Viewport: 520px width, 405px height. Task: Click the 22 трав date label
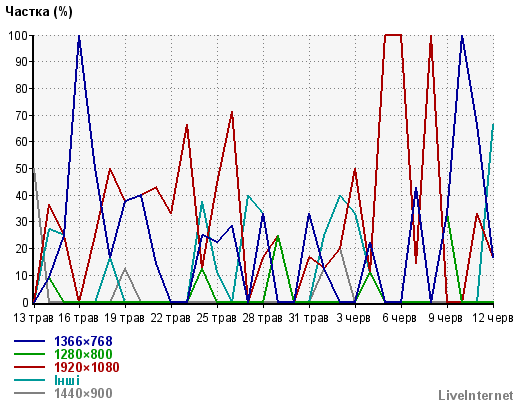[171, 318]
